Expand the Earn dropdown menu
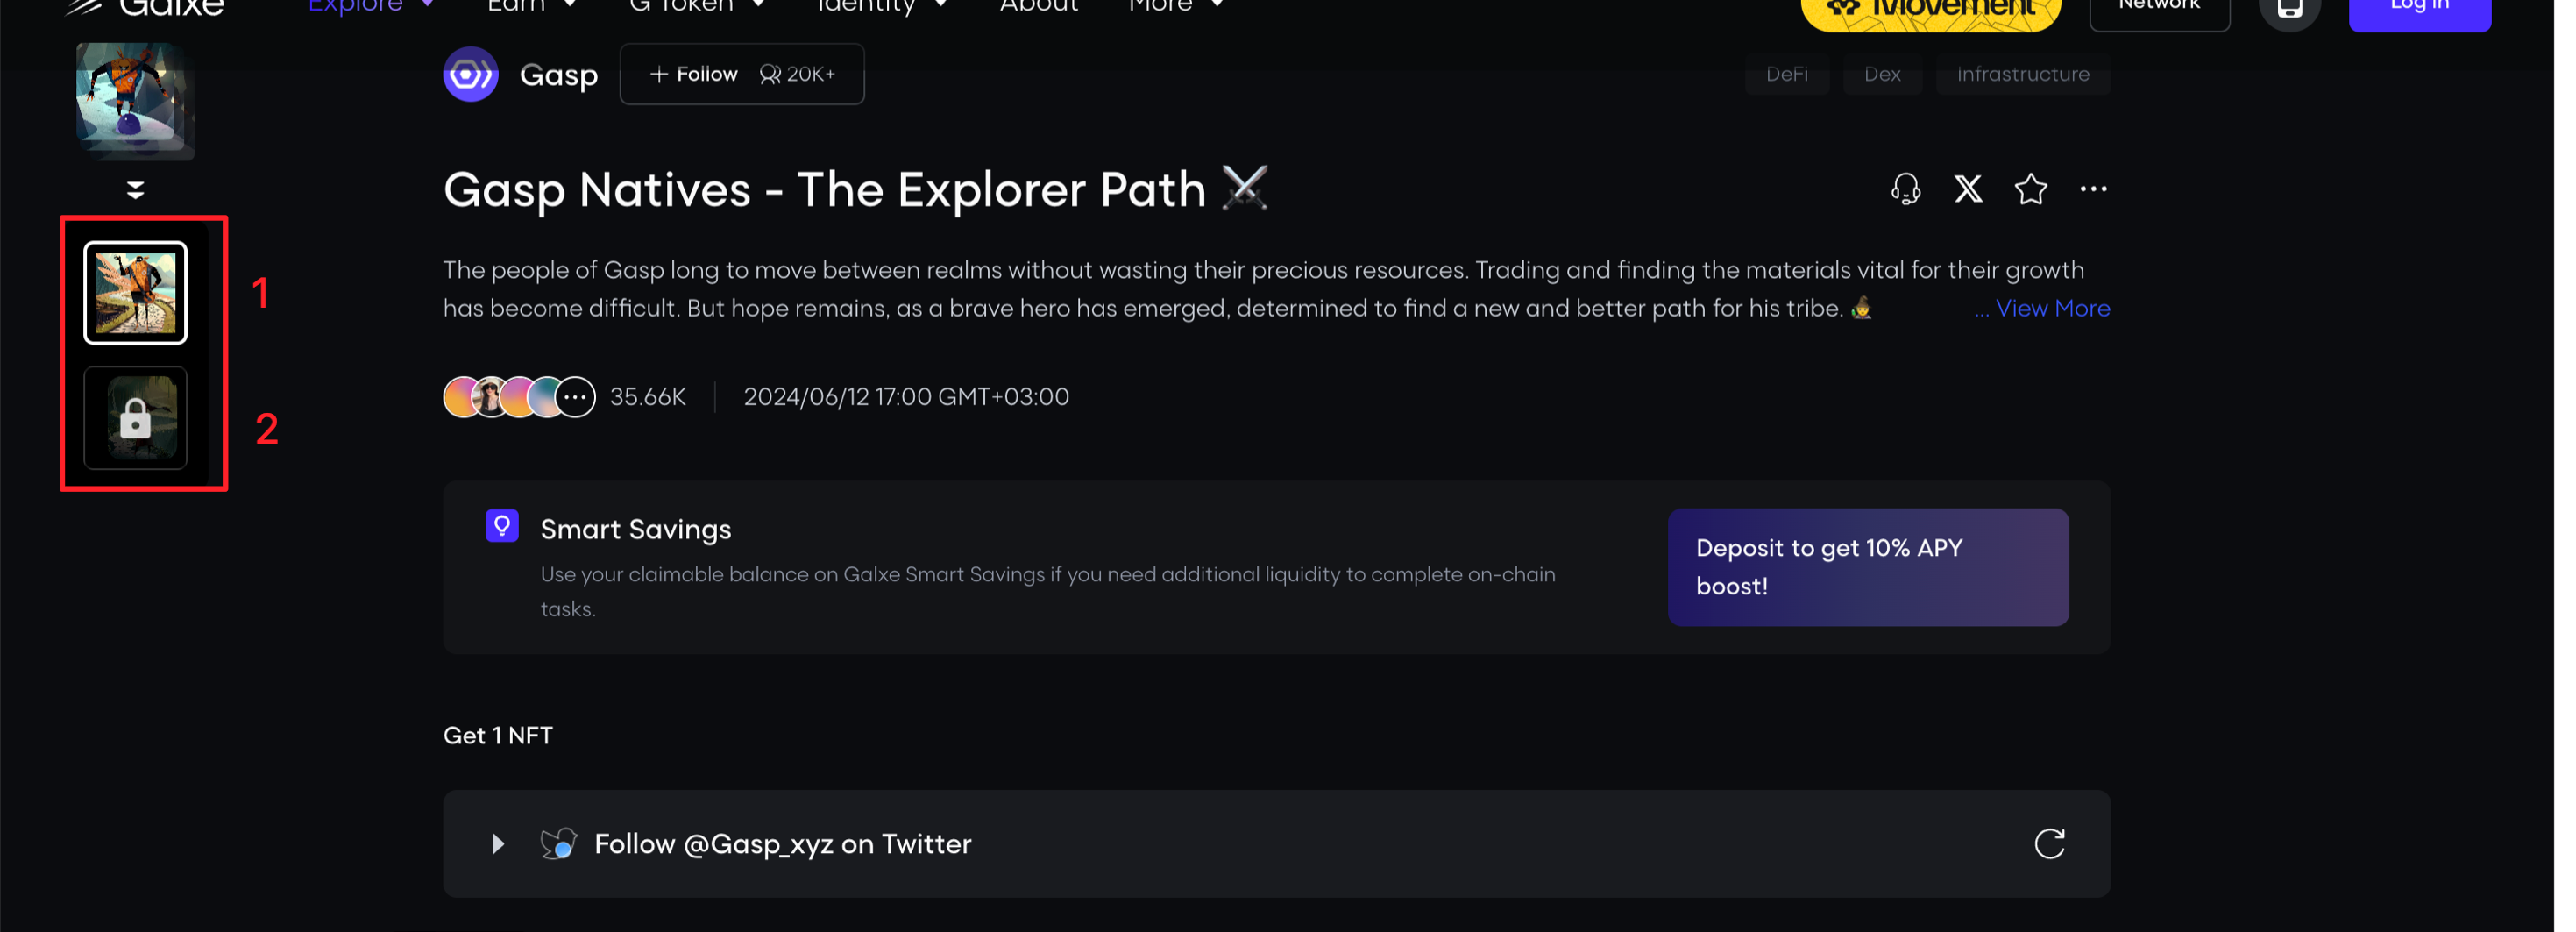Viewport: 2576px width, 932px height. tap(532, 6)
